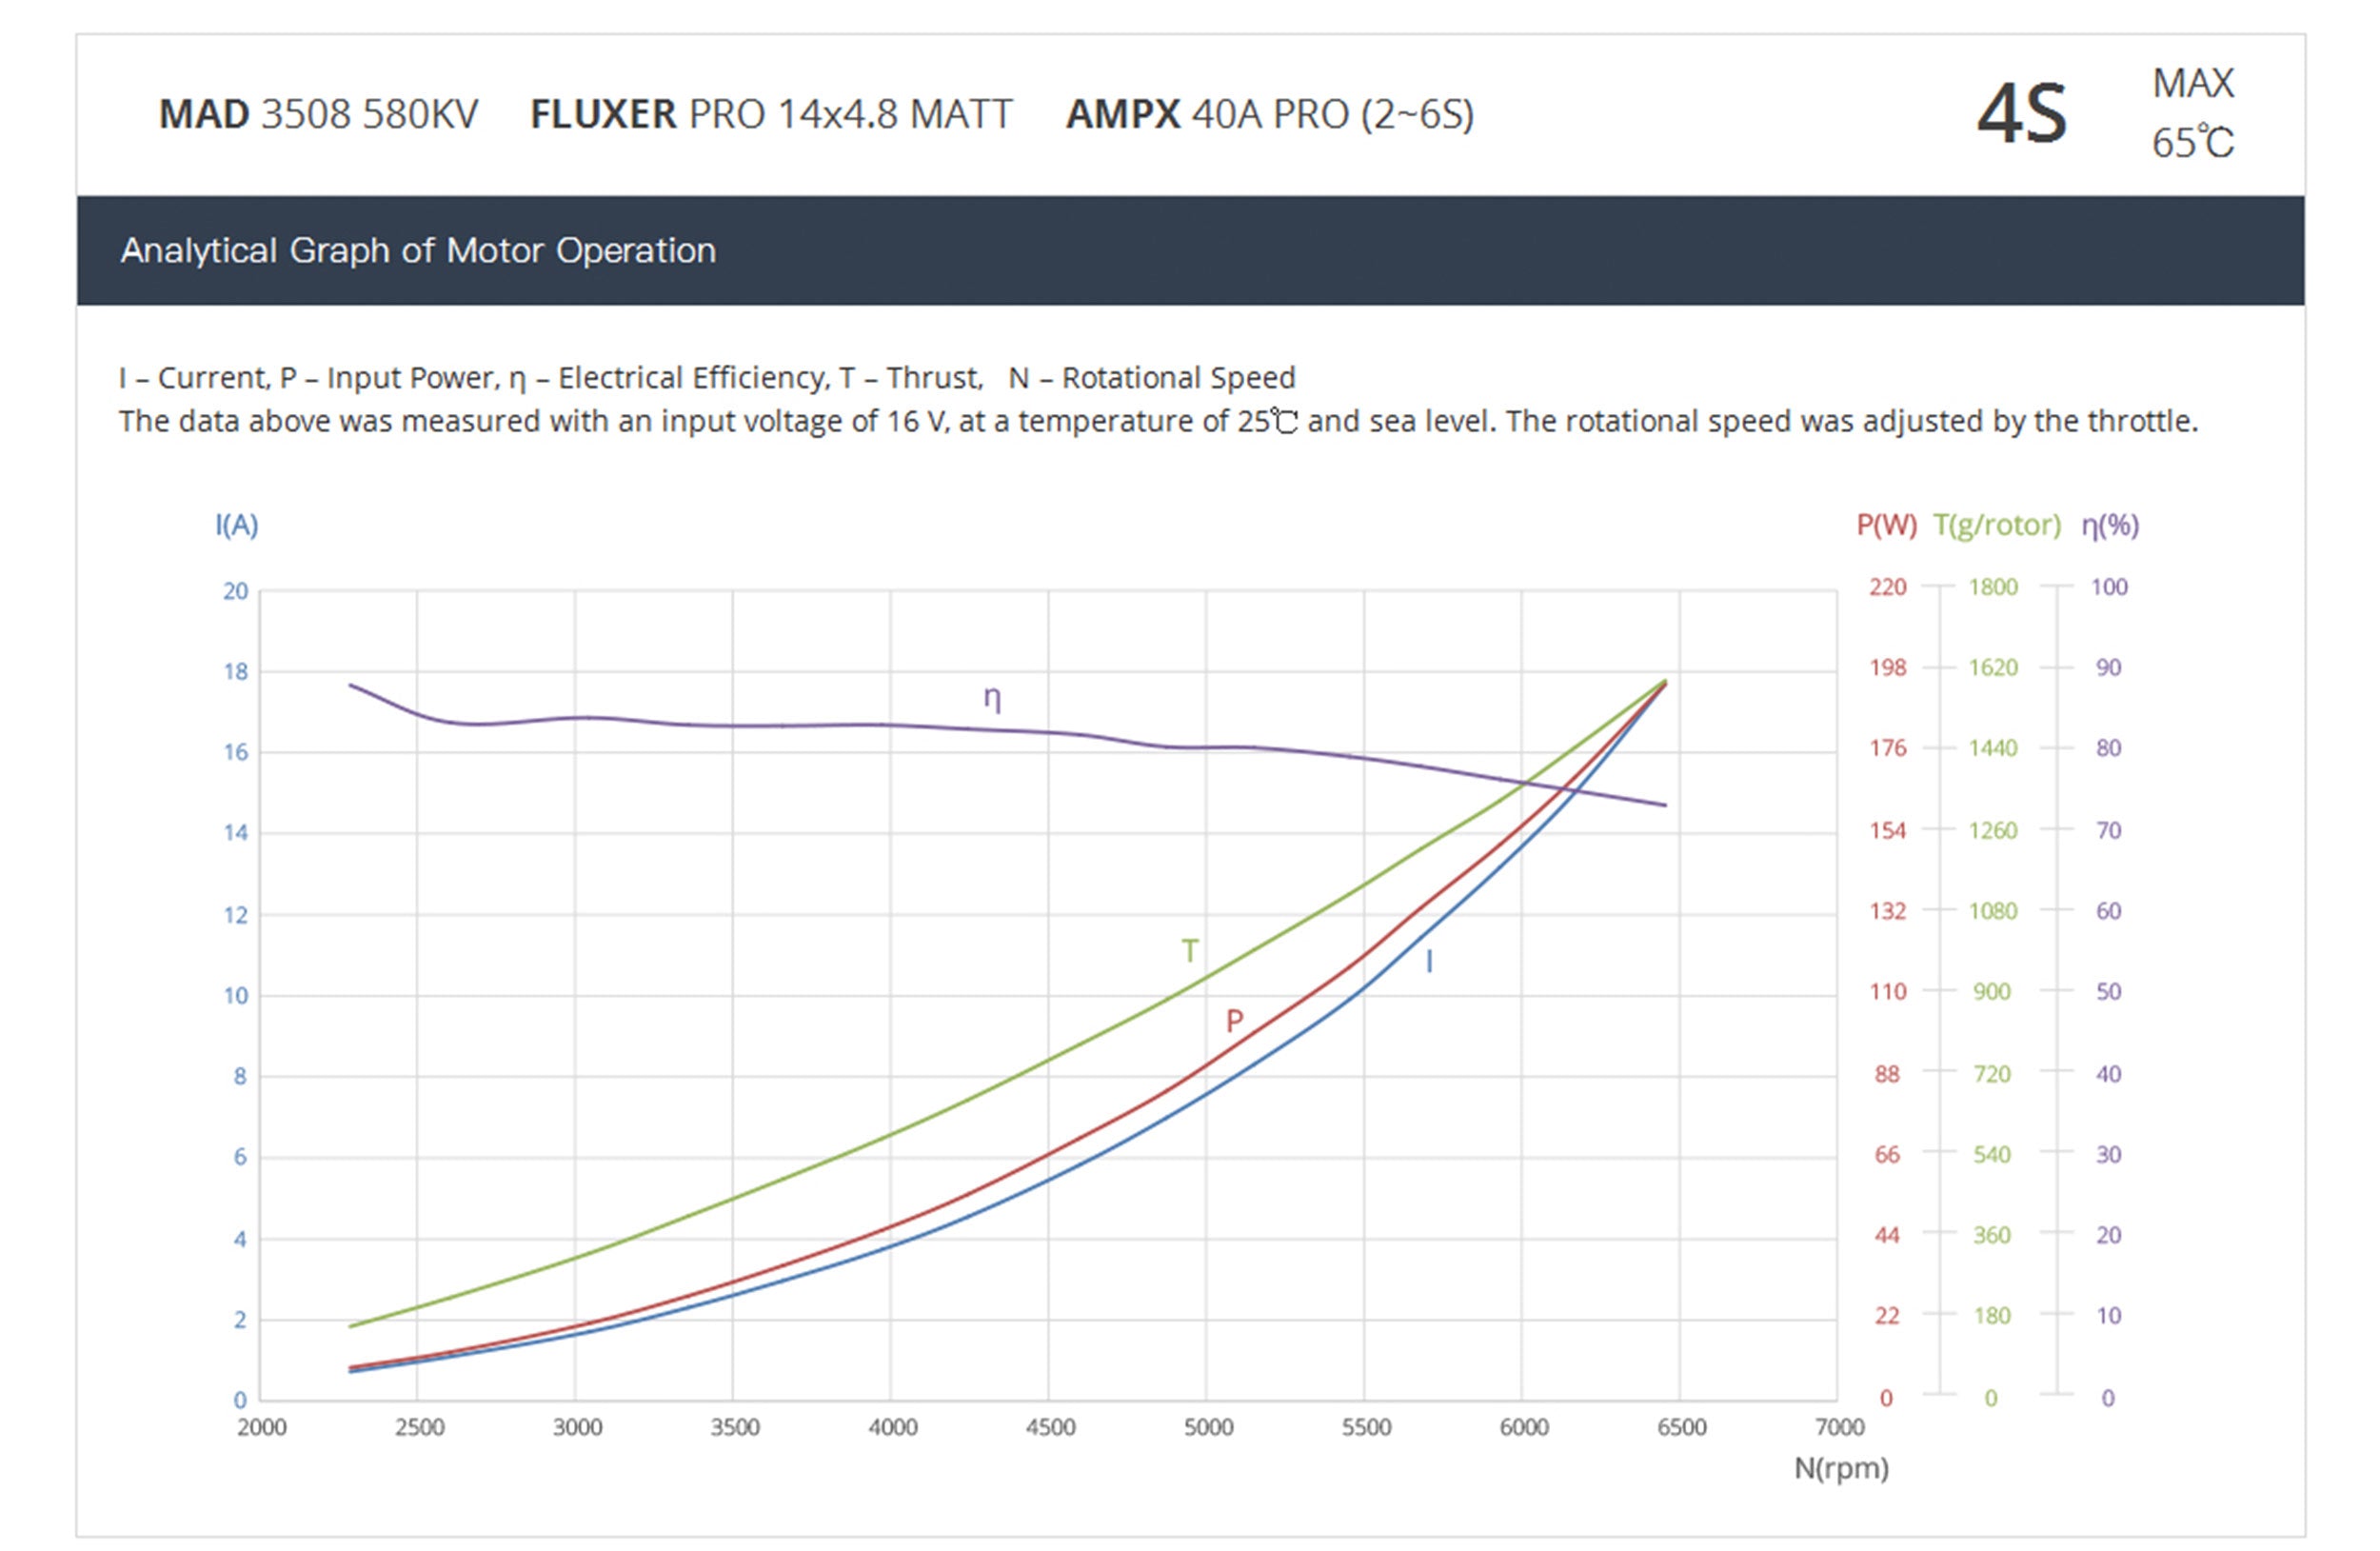Click the MAD 3508 580KV heading
The height and width of the screenshot is (1551, 2380).
[x=318, y=114]
